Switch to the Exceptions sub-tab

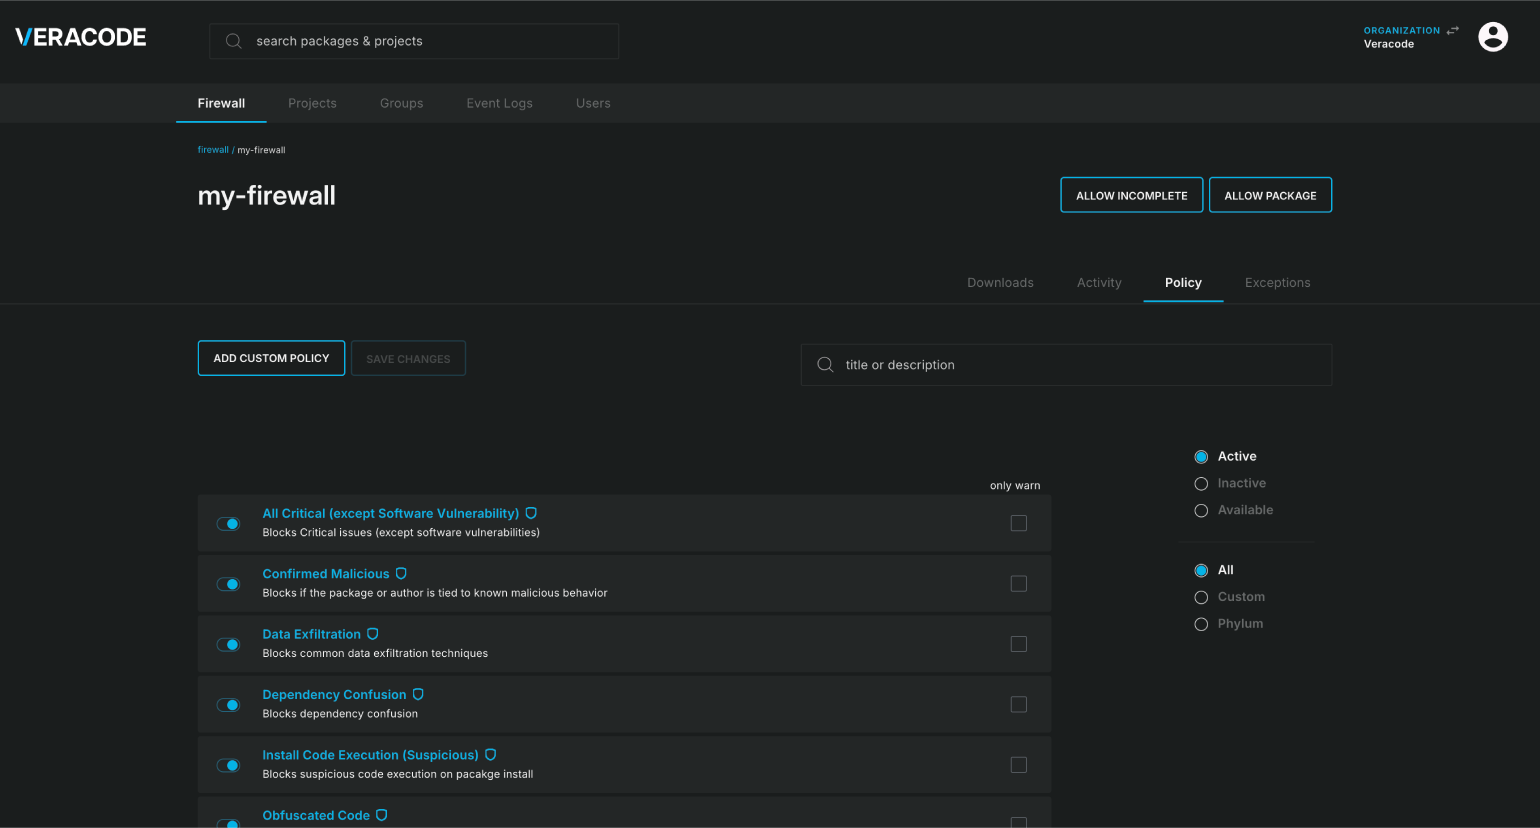click(1277, 283)
